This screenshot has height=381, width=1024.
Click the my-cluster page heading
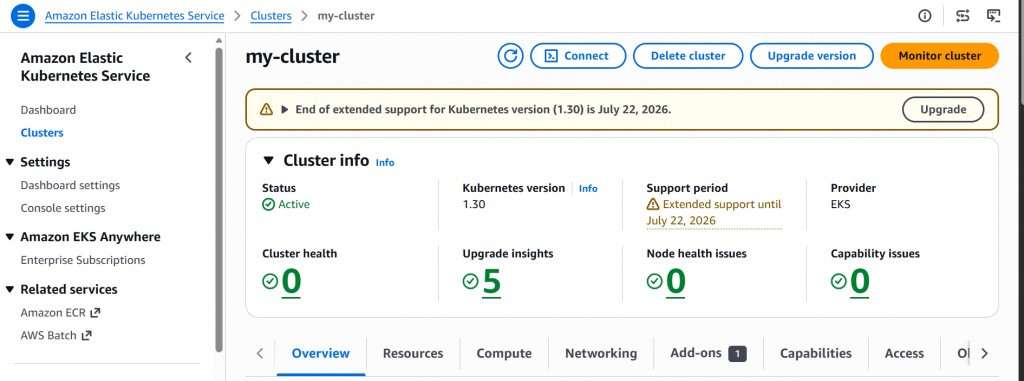pyautogui.click(x=293, y=57)
